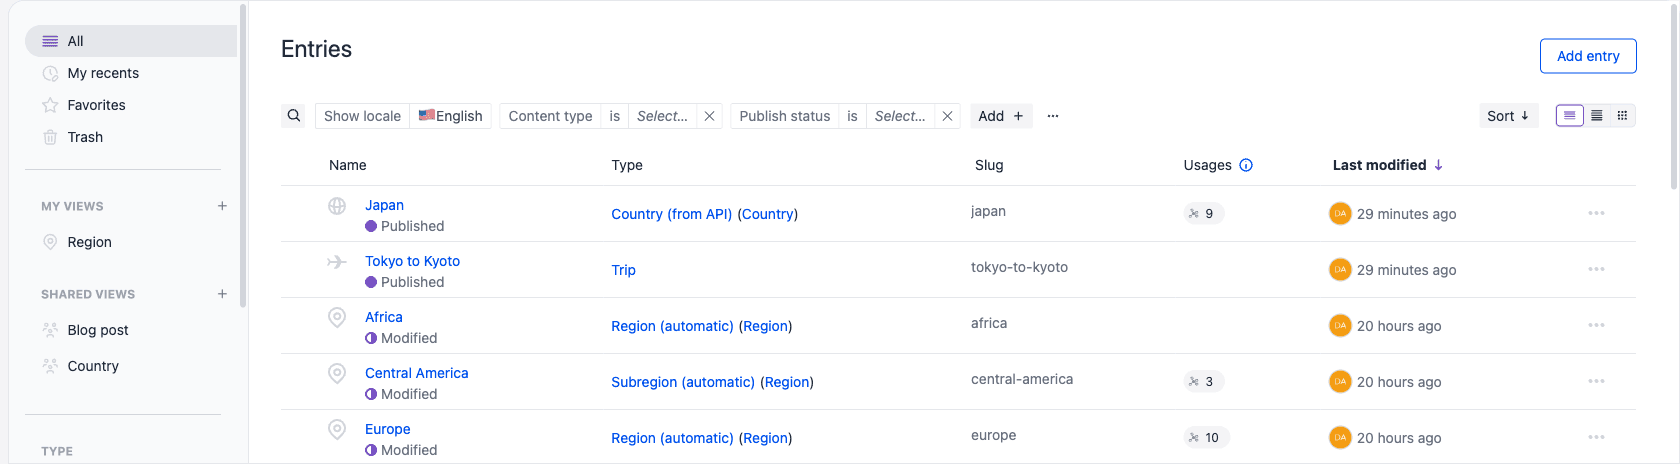Click the central-america slug text

click(1022, 379)
